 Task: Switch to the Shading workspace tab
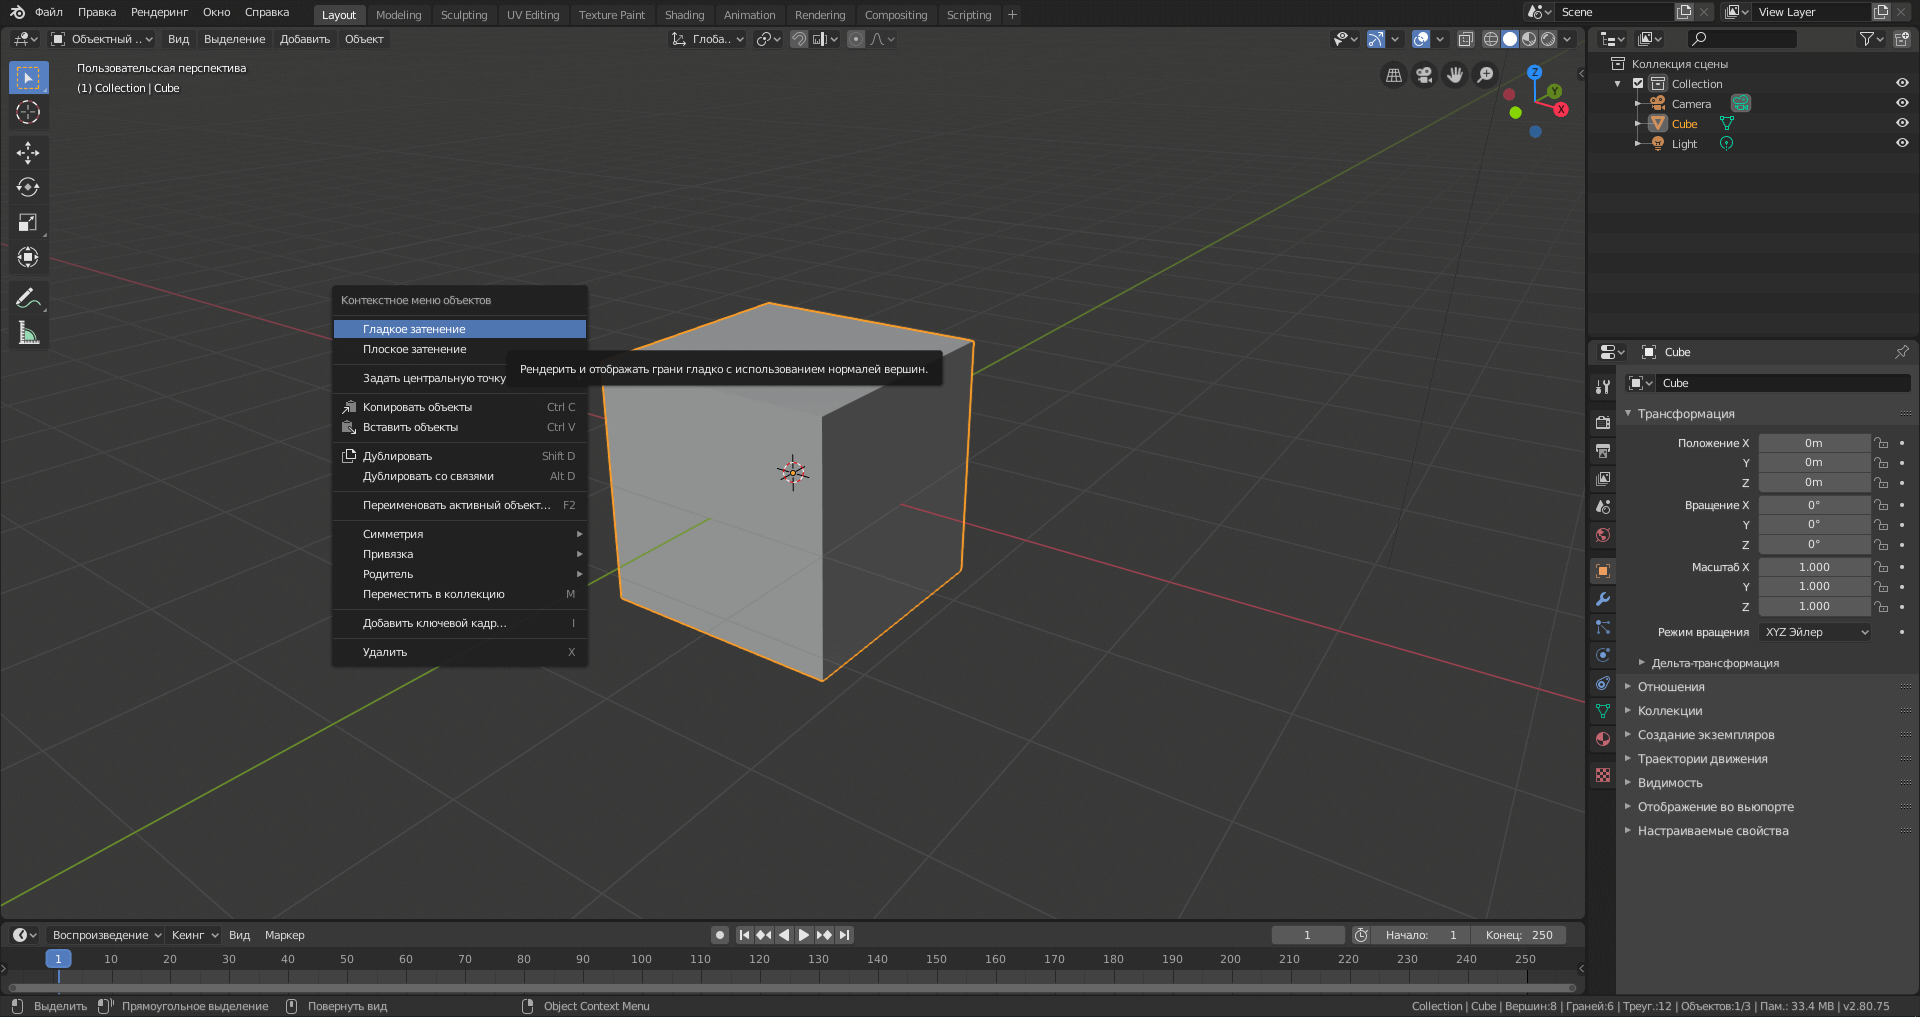(x=685, y=14)
